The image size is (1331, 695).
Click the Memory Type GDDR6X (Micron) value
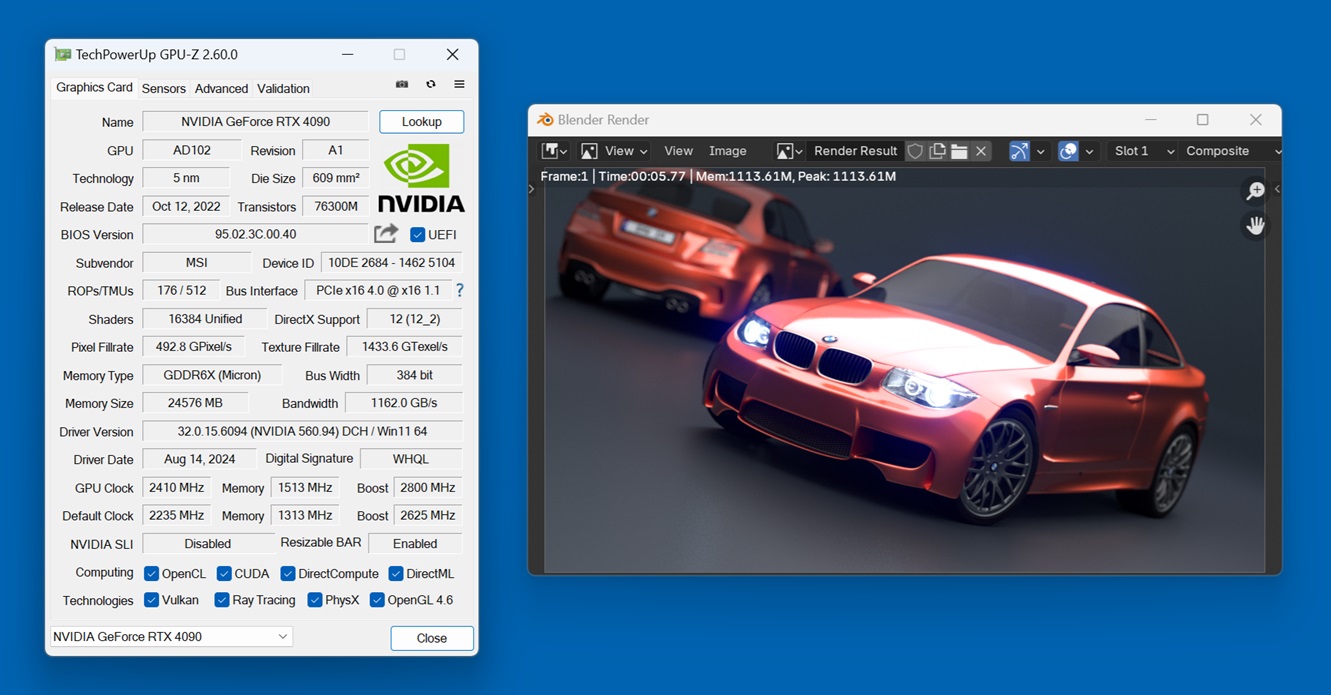coord(212,375)
